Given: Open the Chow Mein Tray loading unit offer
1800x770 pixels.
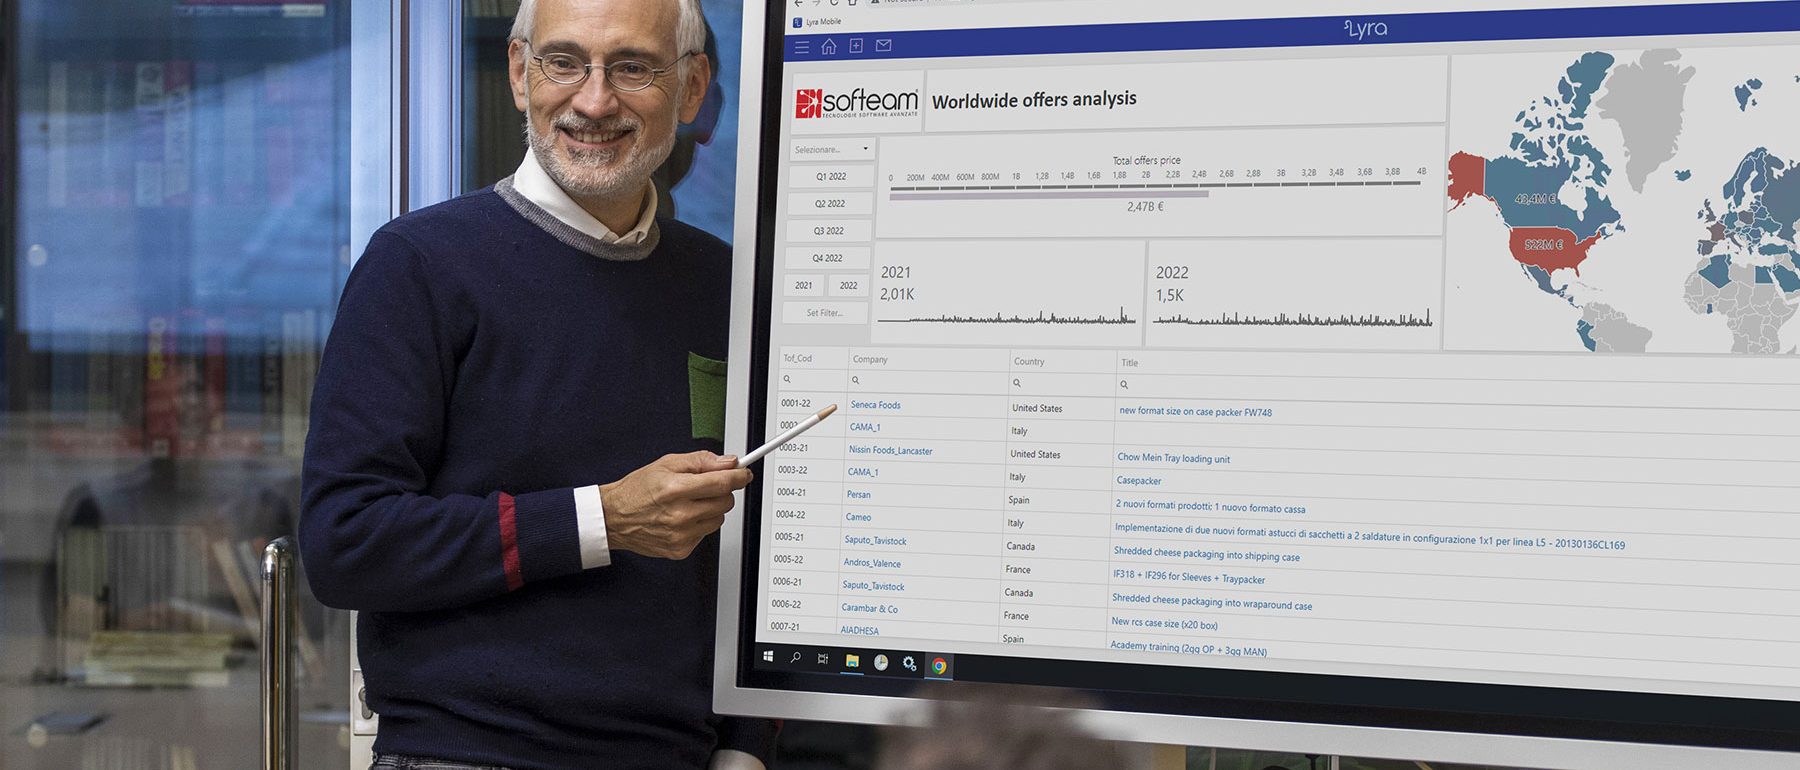Looking at the screenshot, I should click(1173, 458).
